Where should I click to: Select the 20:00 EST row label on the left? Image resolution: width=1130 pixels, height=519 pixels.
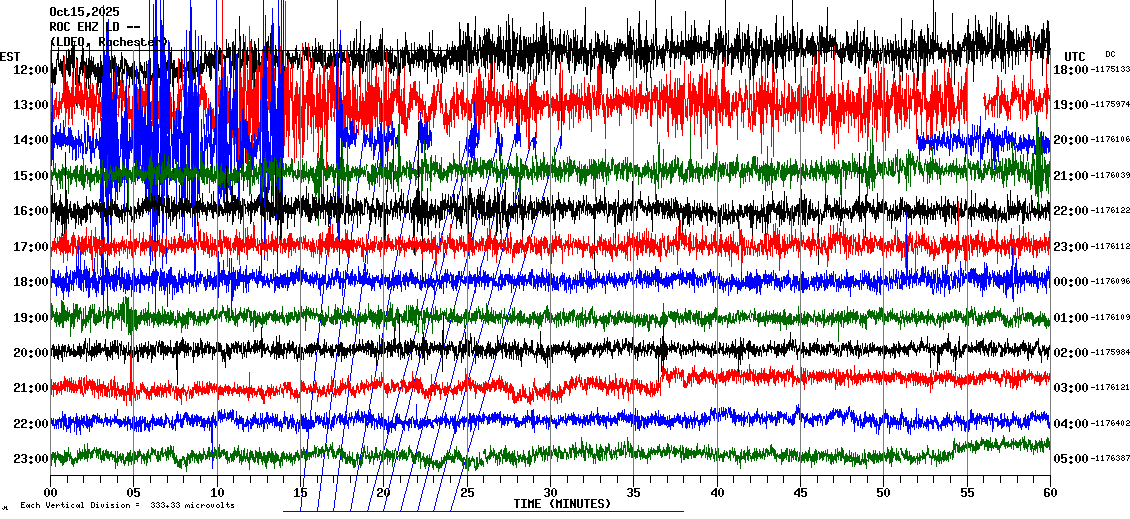click(31, 352)
